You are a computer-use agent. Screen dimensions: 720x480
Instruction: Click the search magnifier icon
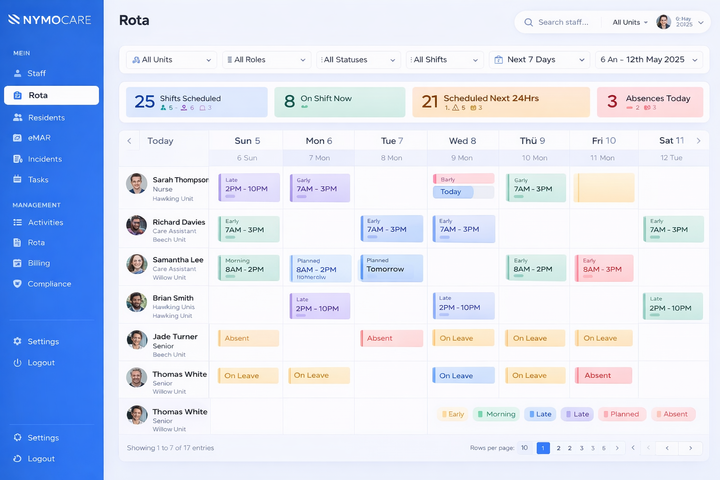(x=529, y=22)
